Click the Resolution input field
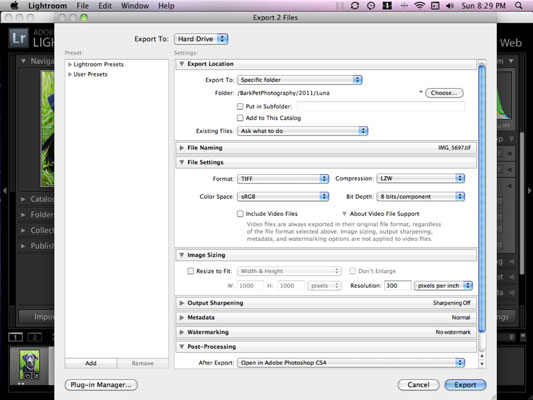The width and height of the screenshot is (533, 400). point(397,285)
